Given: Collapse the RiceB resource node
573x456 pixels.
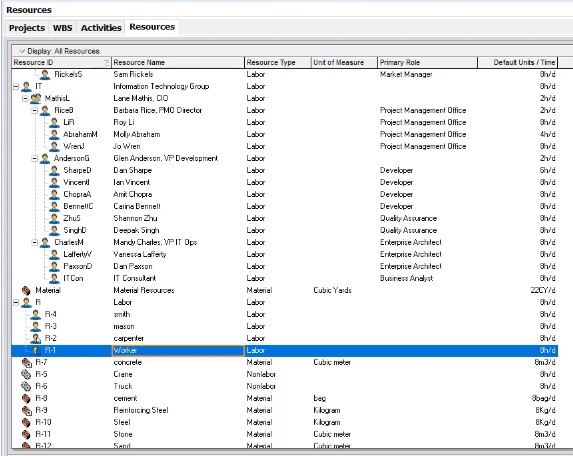Looking at the screenshot, I should click(x=34, y=110).
